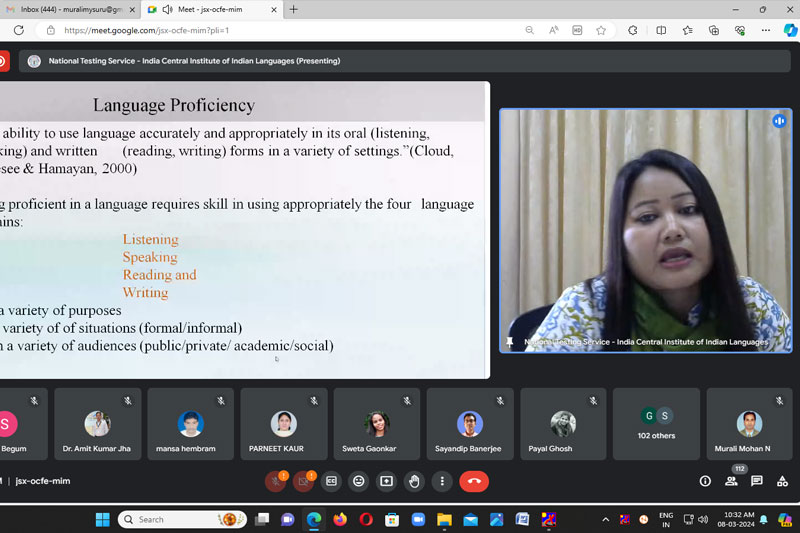
Task: Open ENG IN language switcher
Action: click(666, 520)
